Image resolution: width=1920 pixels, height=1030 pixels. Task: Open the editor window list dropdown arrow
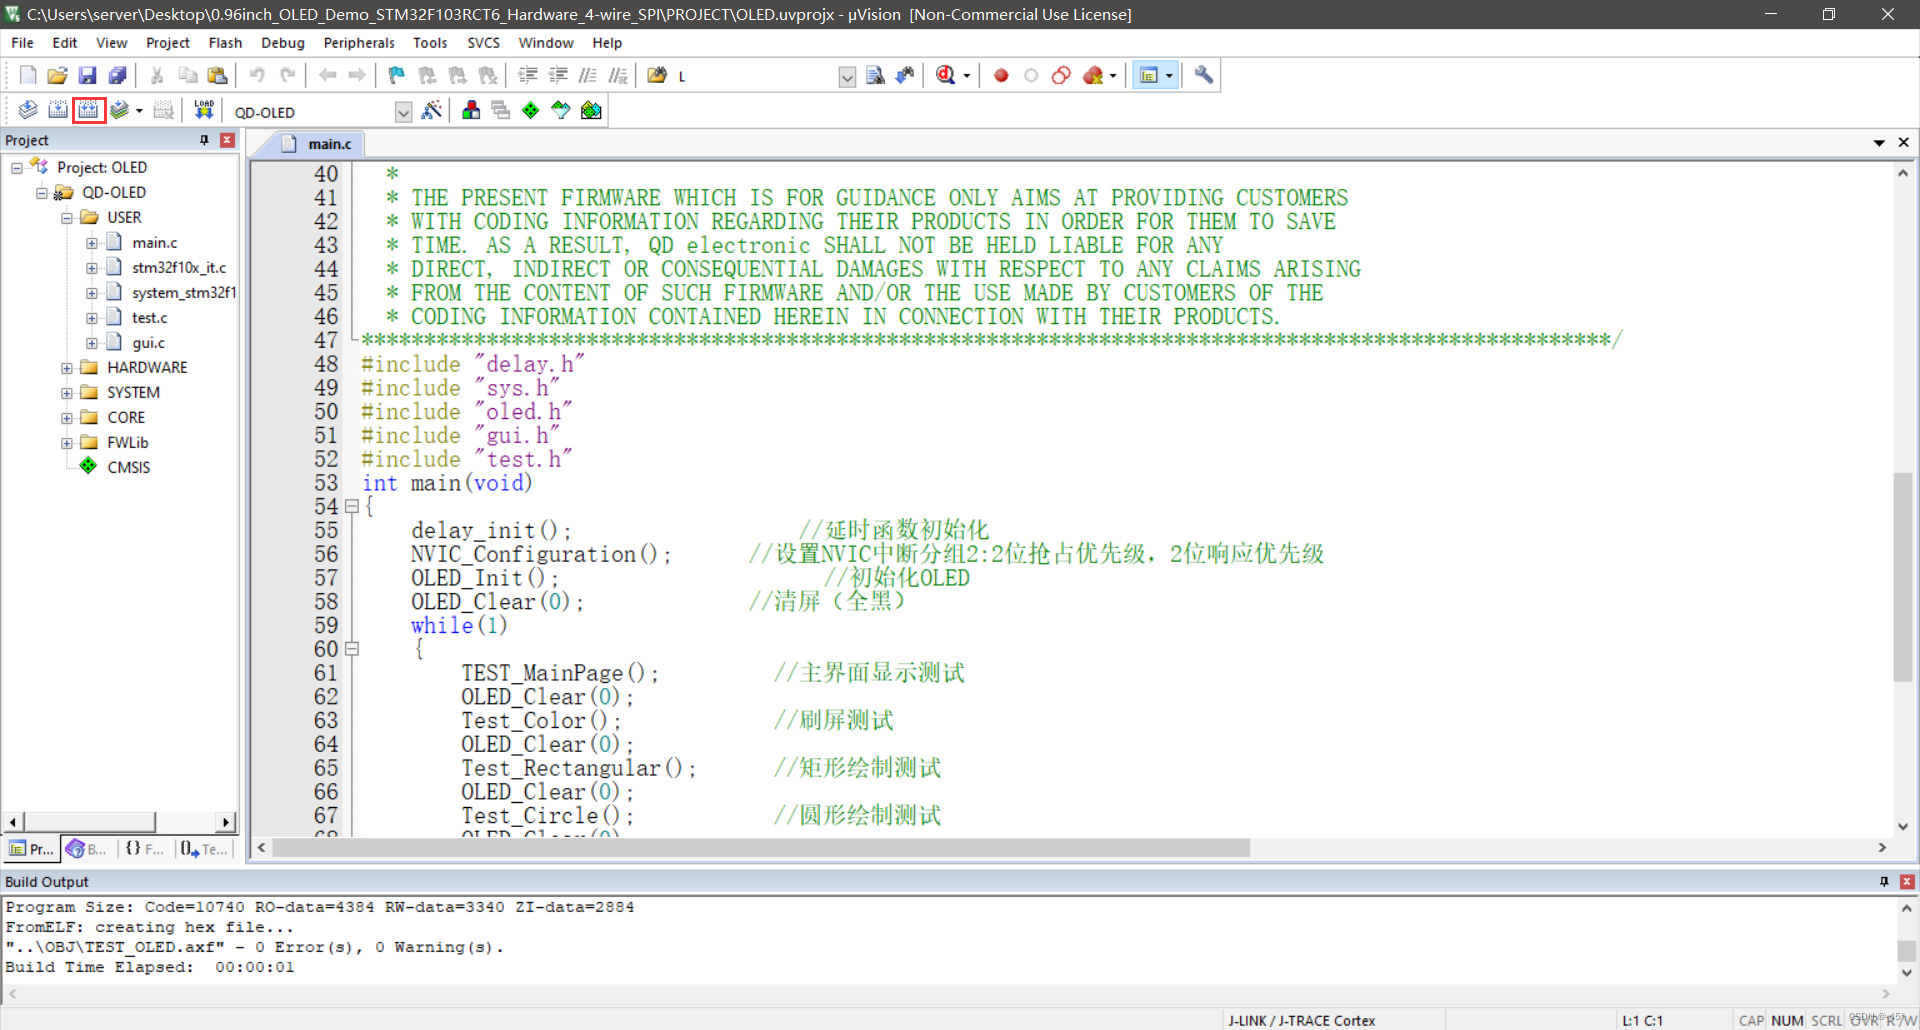click(1879, 143)
